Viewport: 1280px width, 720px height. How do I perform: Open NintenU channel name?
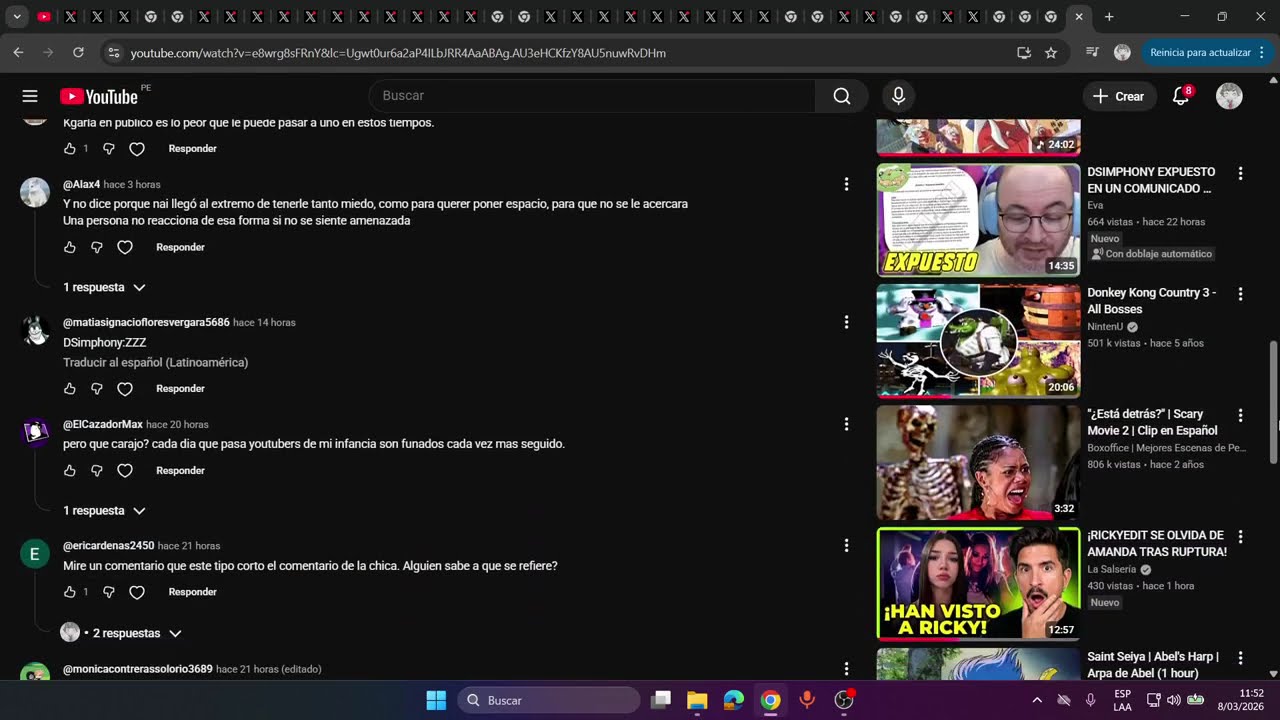1105,327
